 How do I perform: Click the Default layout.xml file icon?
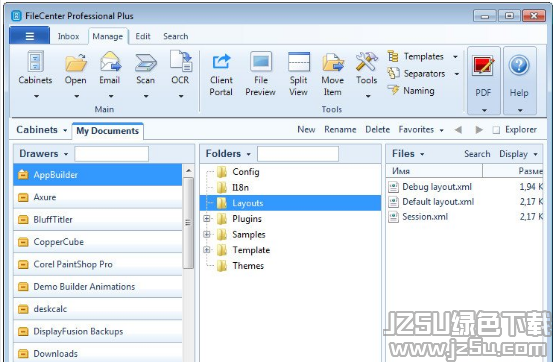(393, 202)
